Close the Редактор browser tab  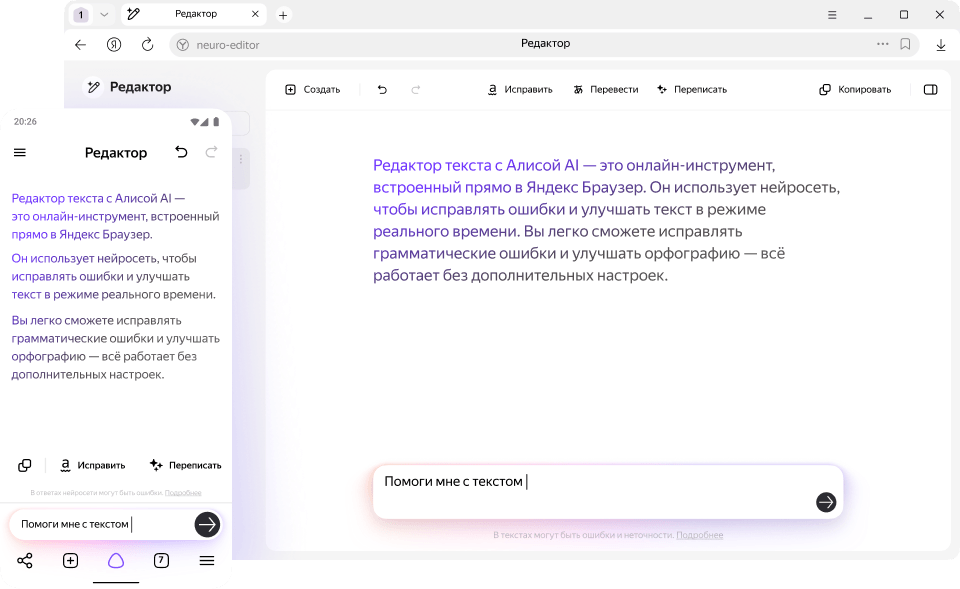tap(255, 14)
